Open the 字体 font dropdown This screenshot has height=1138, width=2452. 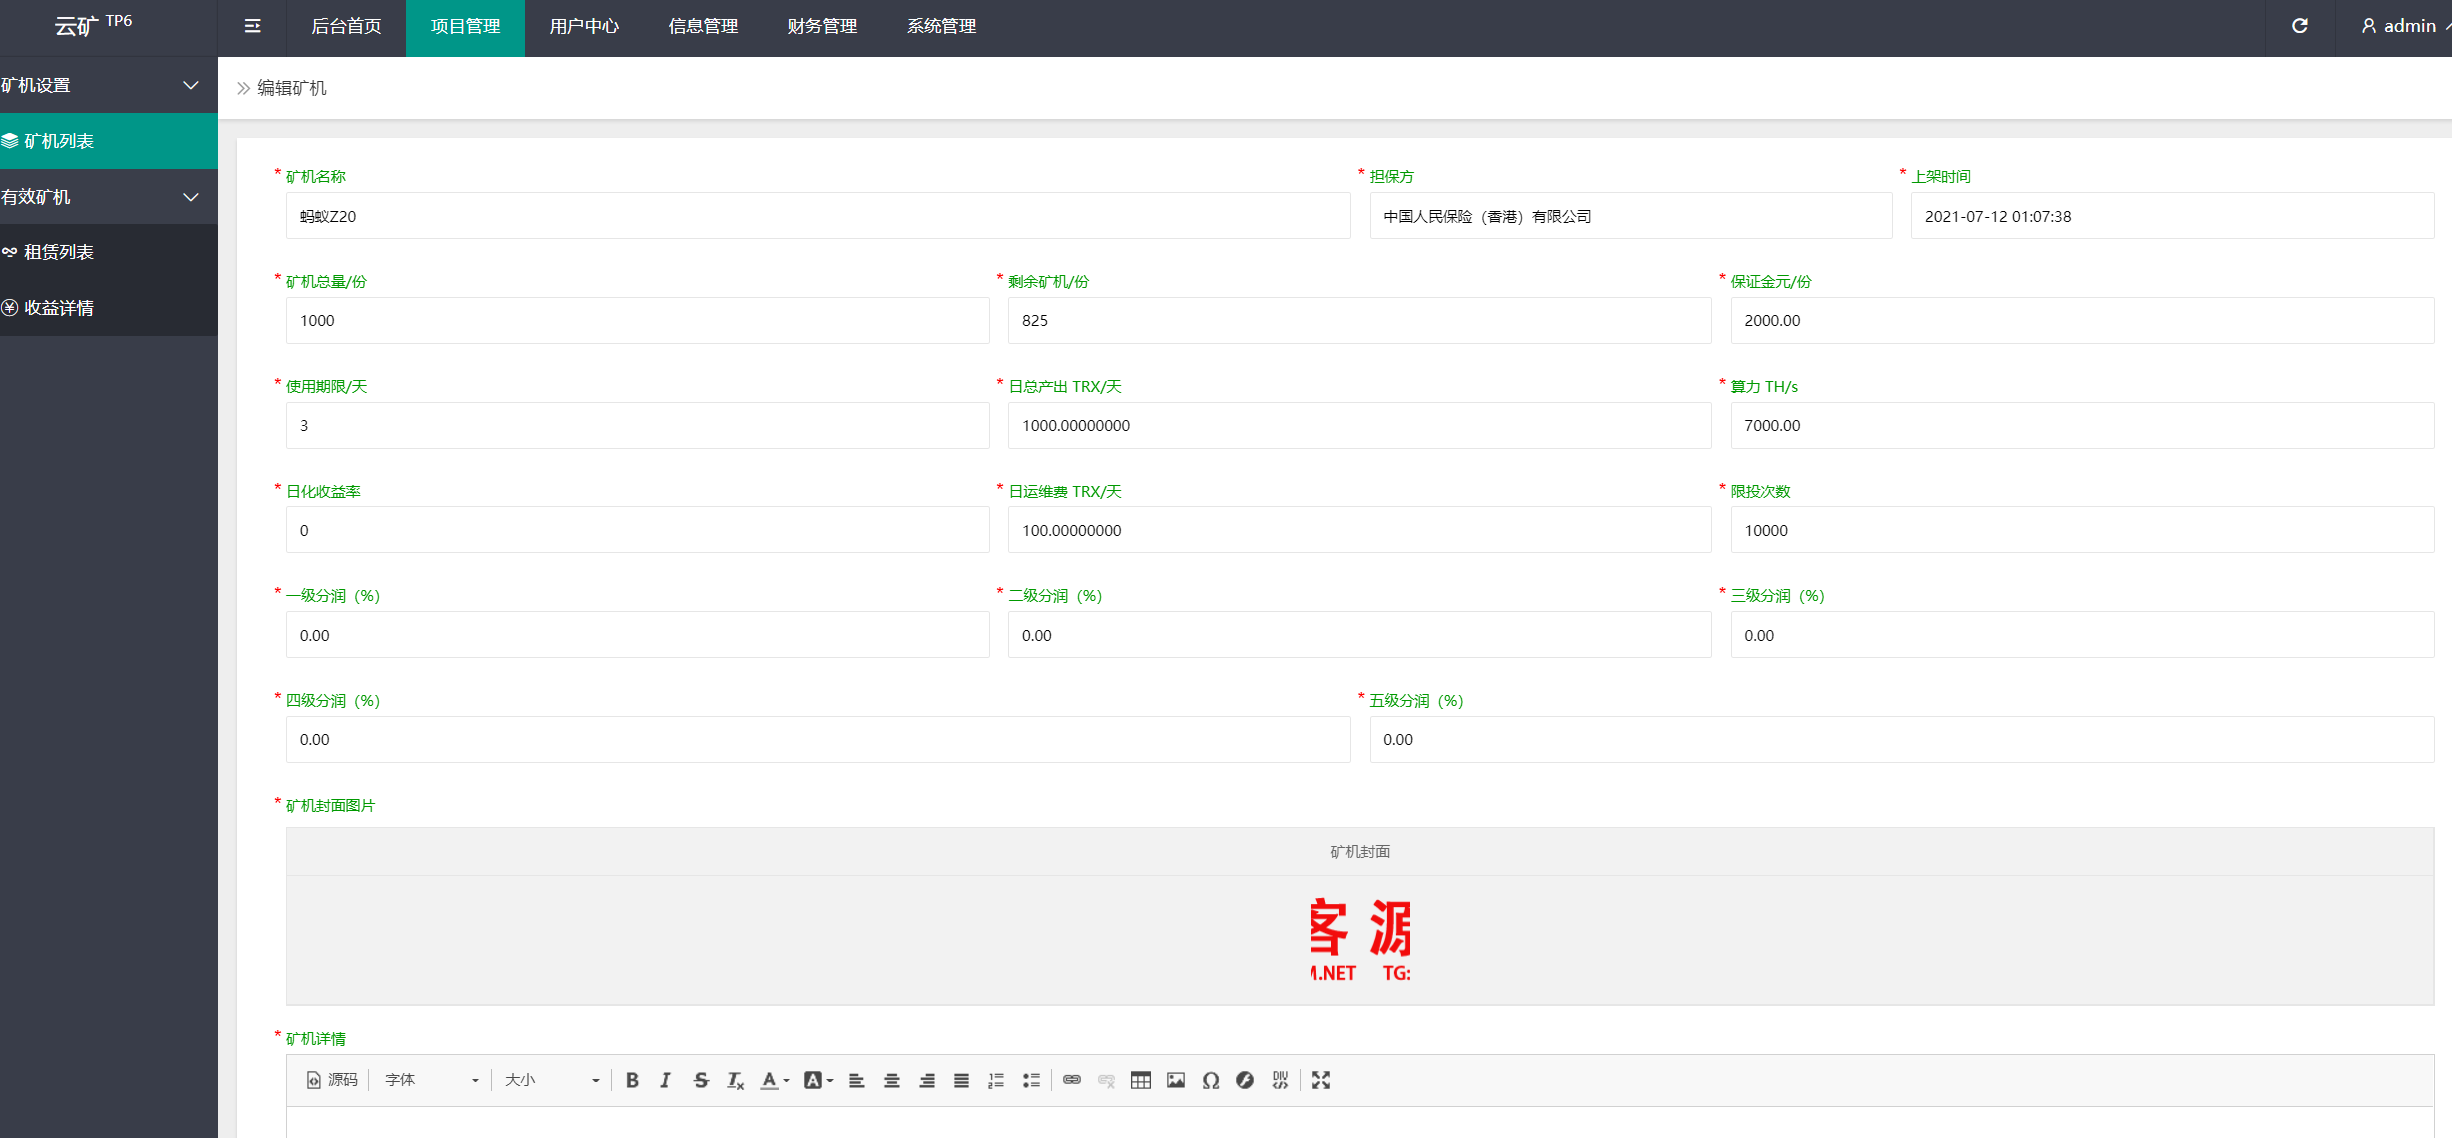[431, 1080]
